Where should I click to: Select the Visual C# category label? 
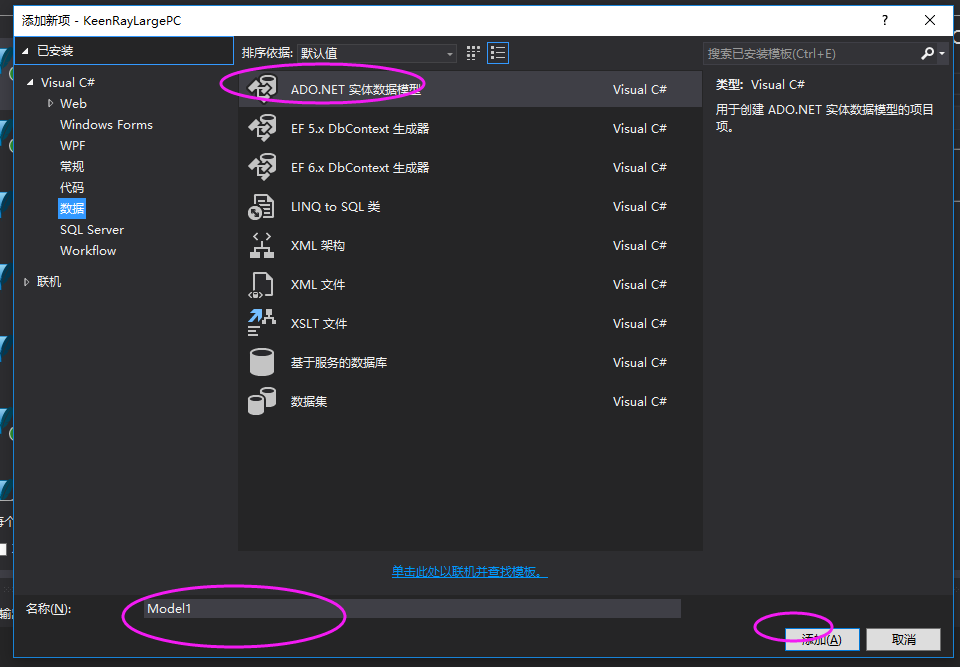pos(68,82)
